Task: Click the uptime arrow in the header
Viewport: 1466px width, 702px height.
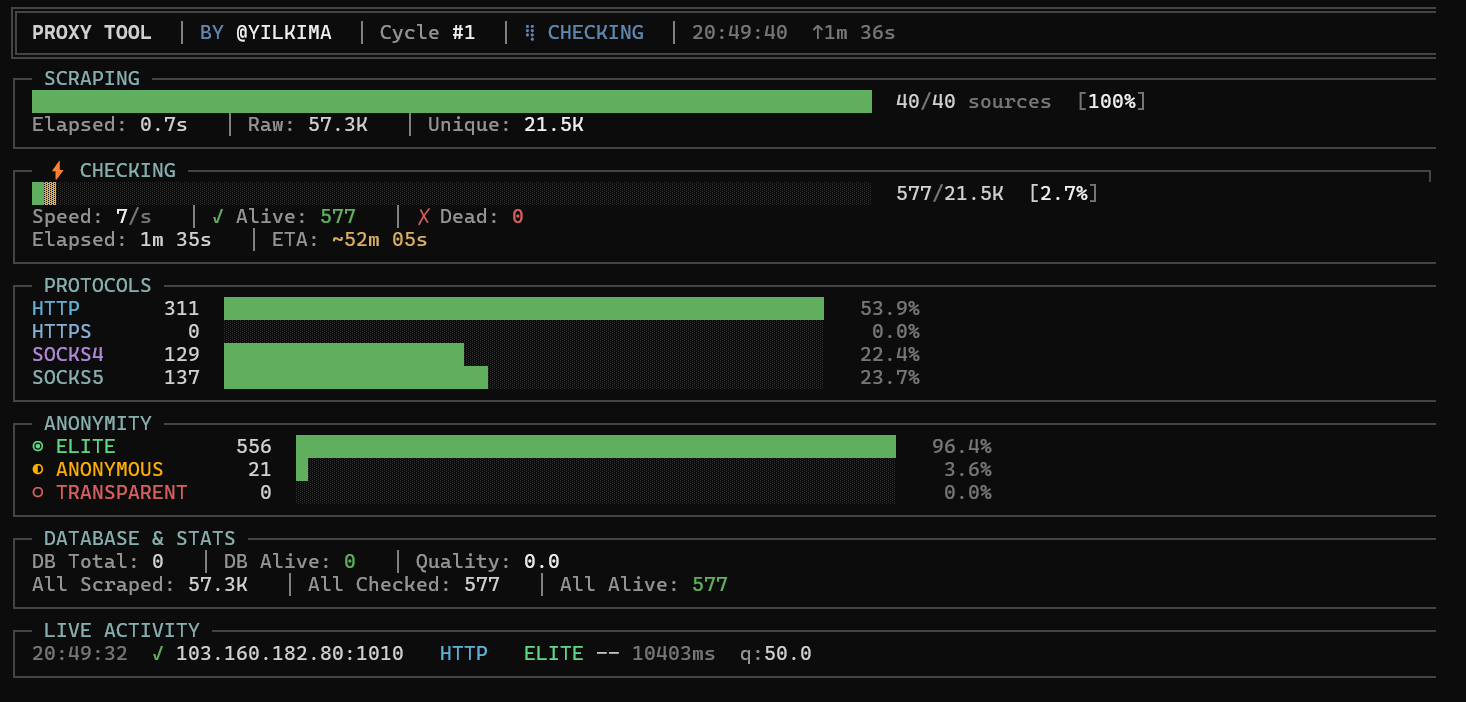Action: tap(818, 33)
